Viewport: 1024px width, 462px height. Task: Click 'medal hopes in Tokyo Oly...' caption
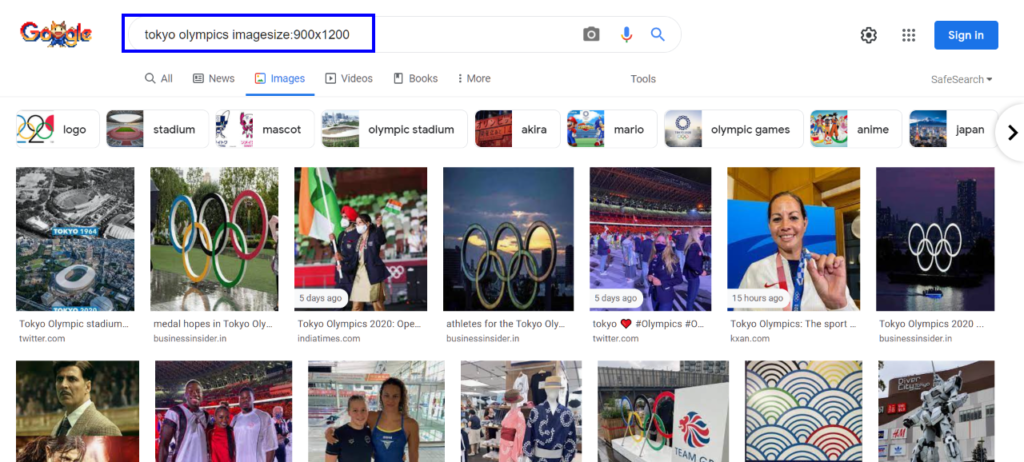pos(213,323)
